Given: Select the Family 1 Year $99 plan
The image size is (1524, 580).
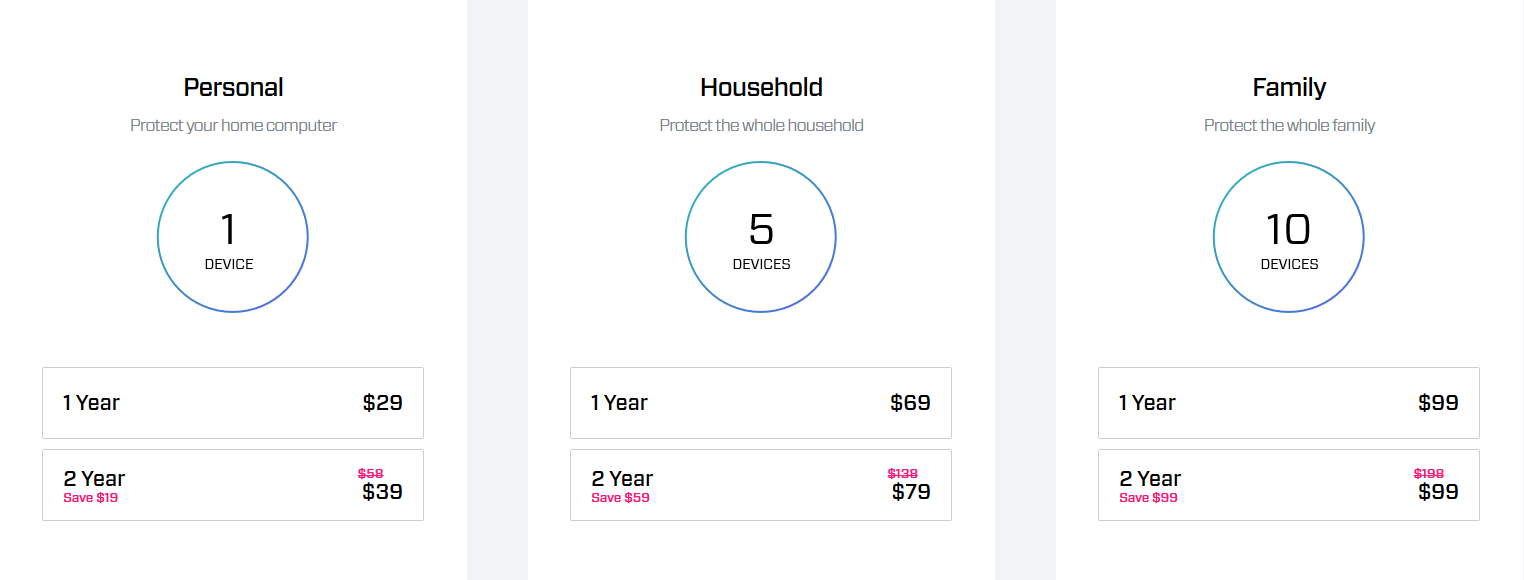Looking at the screenshot, I should click(1289, 403).
